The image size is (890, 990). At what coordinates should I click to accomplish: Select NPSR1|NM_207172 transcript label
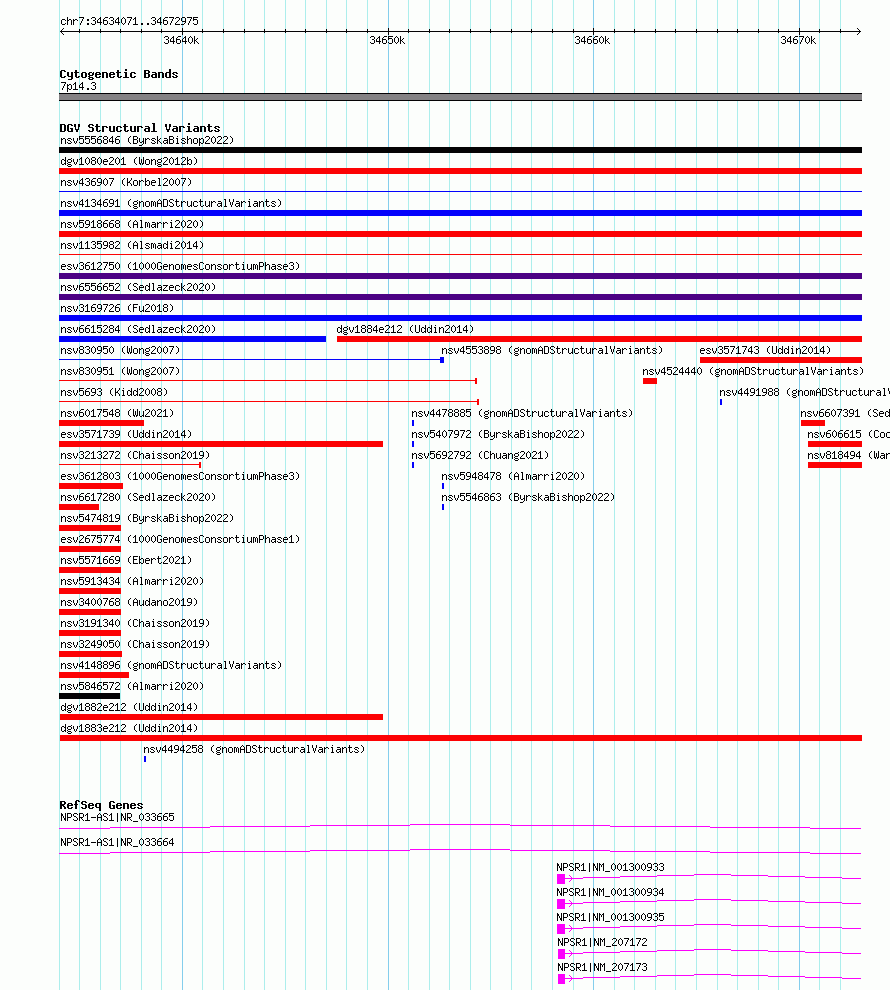pyautogui.click(x=602, y=942)
